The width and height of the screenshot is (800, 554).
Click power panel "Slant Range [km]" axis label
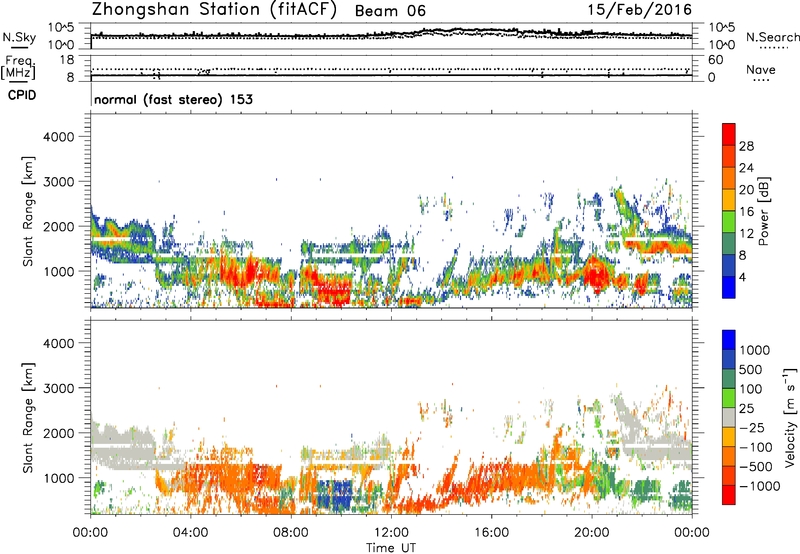[x=28, y=211]
